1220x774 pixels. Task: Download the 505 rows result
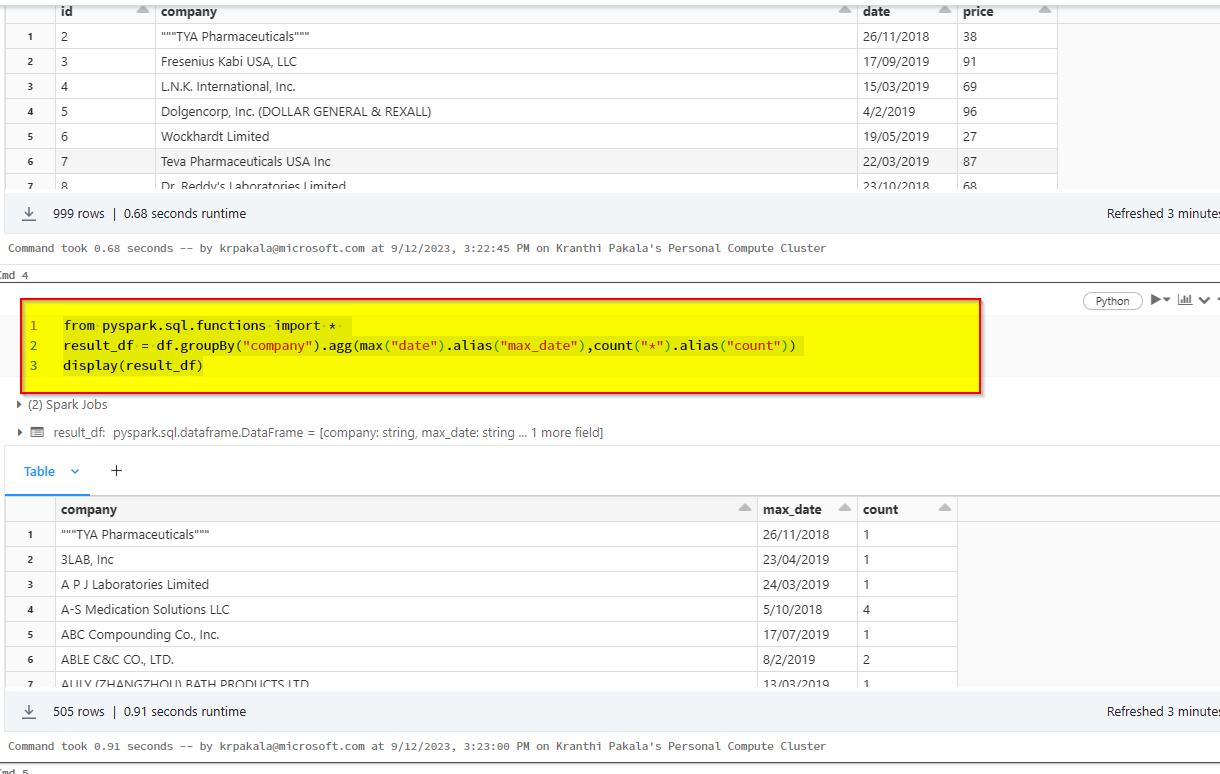point(29,711)
